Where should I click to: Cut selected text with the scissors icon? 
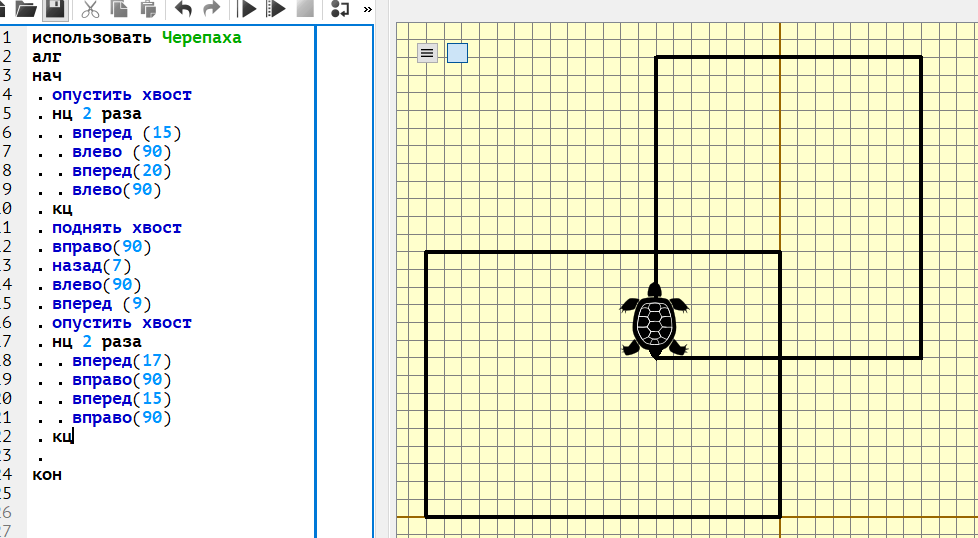pyautogui.click(x=91, y=9)
